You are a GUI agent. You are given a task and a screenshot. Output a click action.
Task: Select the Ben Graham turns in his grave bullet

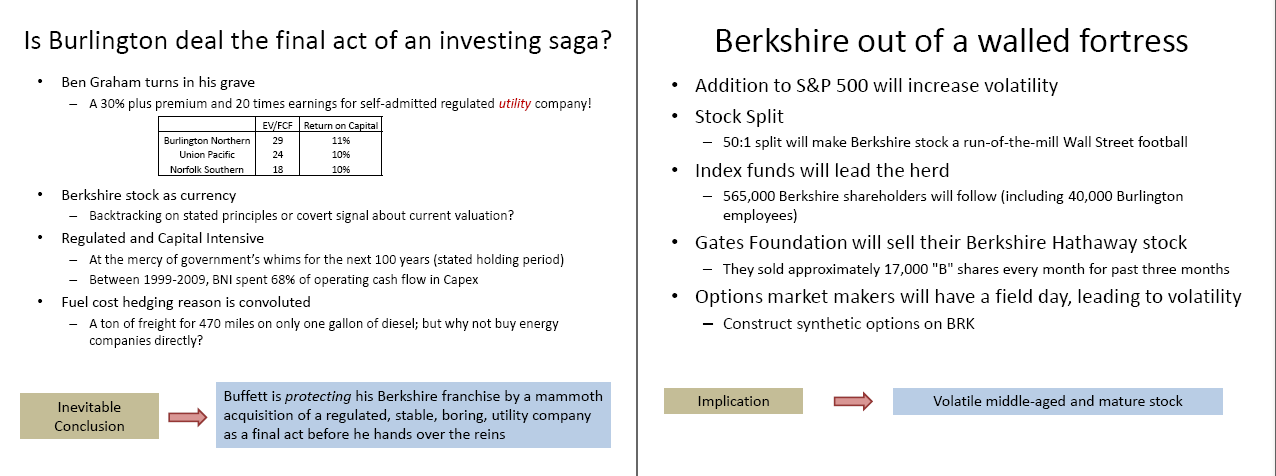point(164,82)
